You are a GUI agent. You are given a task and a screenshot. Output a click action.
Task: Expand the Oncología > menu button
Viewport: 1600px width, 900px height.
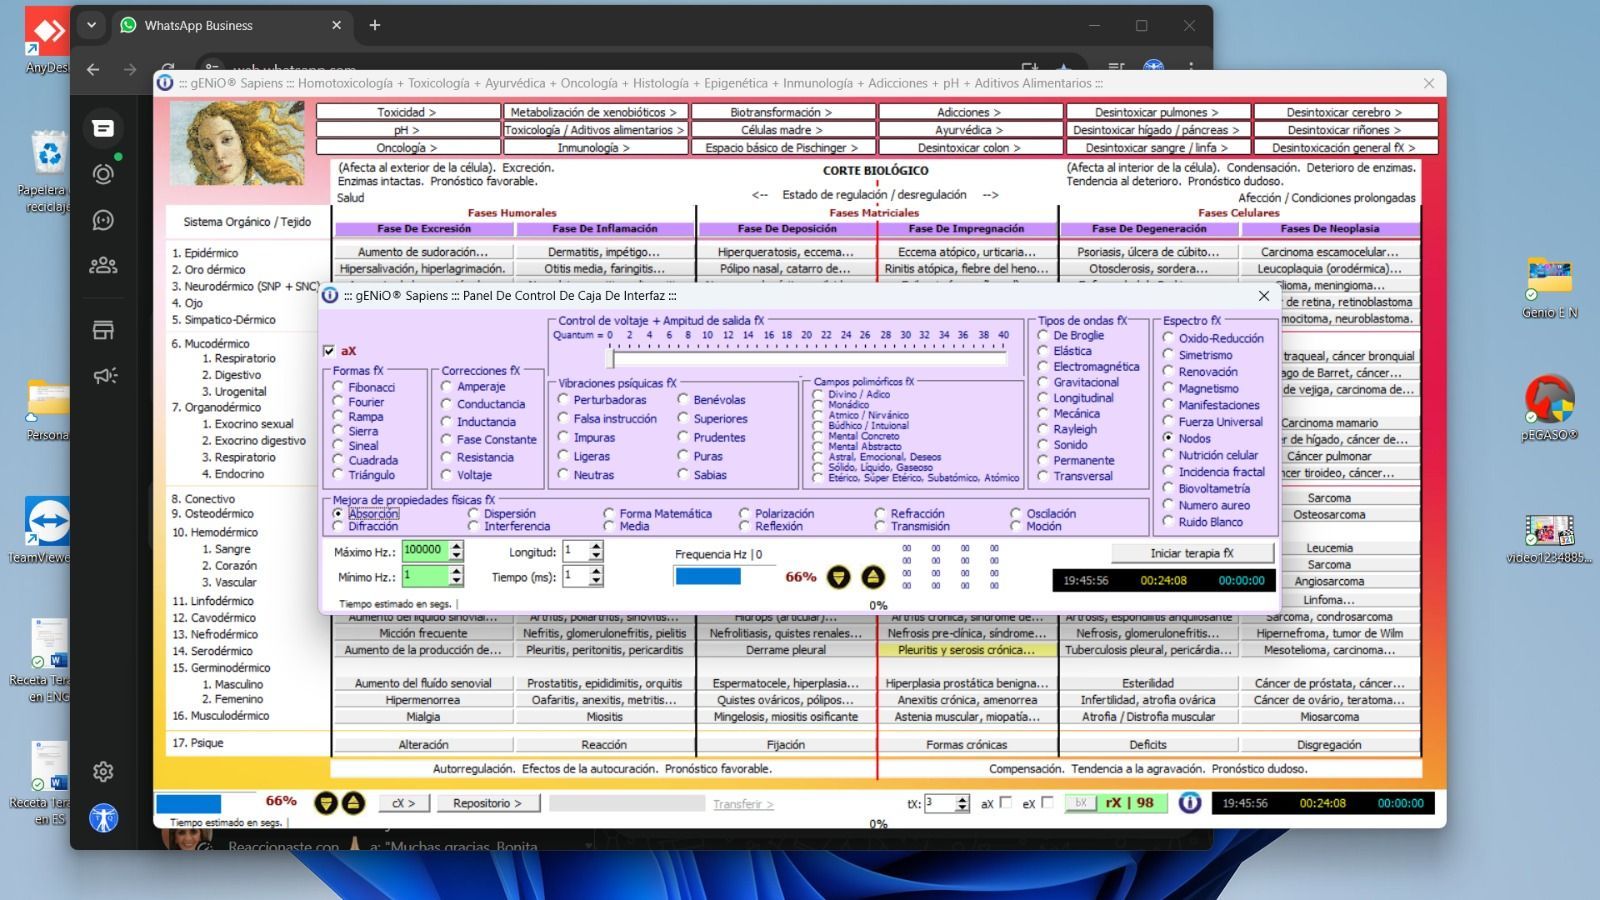407,148
